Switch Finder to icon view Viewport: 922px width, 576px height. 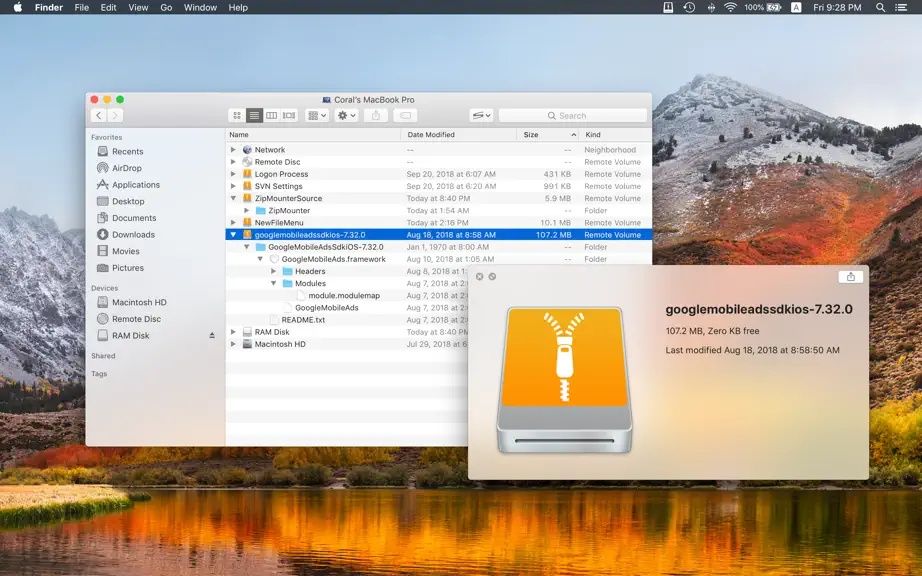tap(237, 116)
